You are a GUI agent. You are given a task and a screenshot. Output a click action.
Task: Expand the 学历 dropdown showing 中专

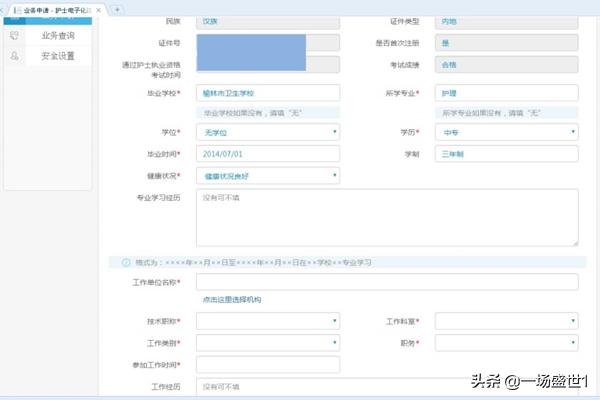click(508, 132)
